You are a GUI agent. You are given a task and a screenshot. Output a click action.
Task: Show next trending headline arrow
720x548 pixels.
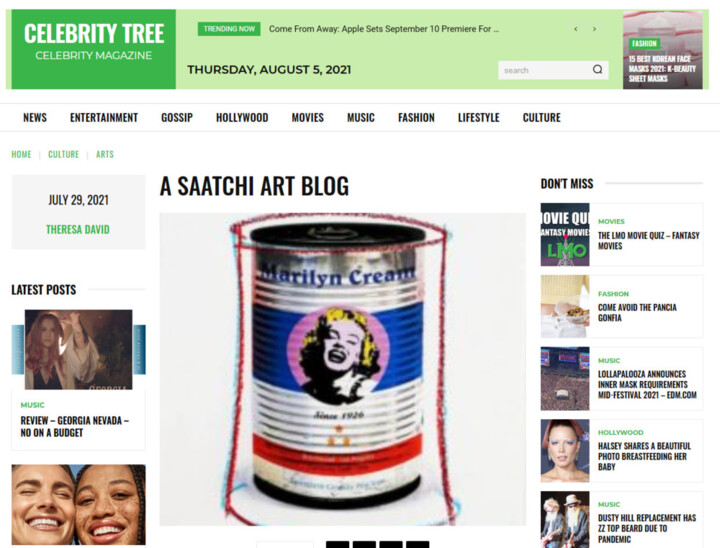[x=595, y=29]
